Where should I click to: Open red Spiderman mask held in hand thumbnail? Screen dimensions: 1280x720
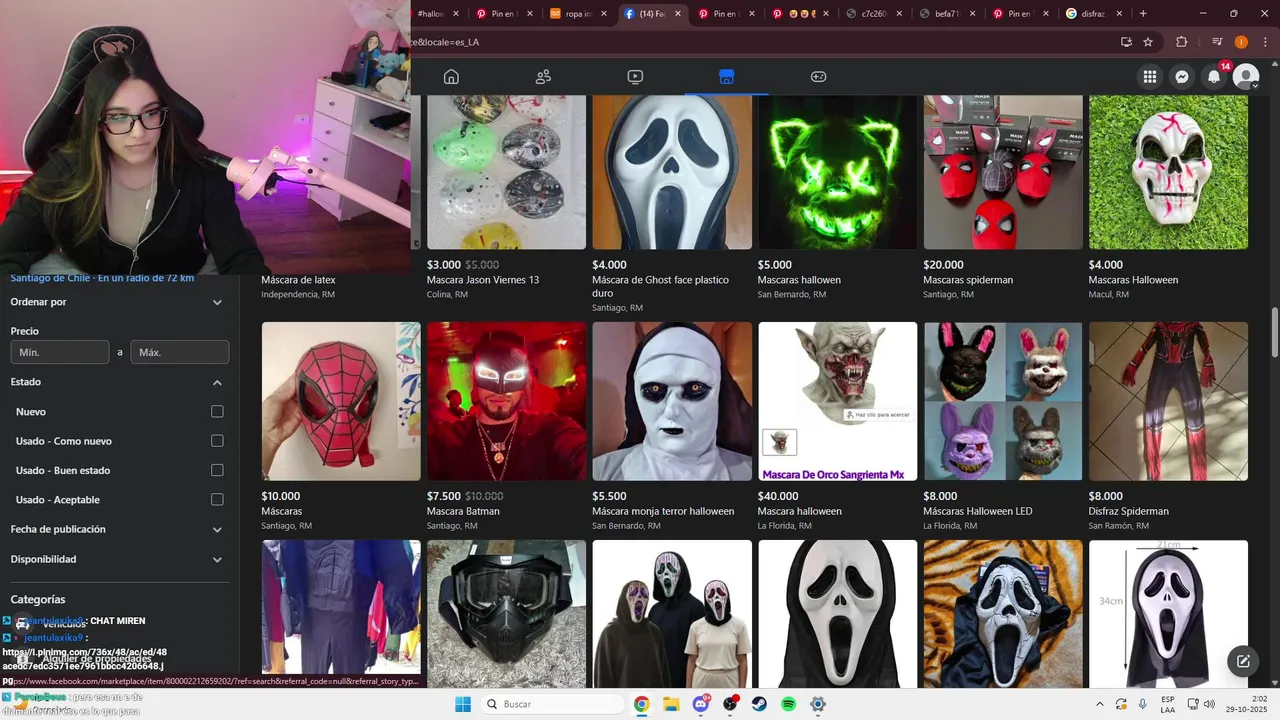point(341,401)
